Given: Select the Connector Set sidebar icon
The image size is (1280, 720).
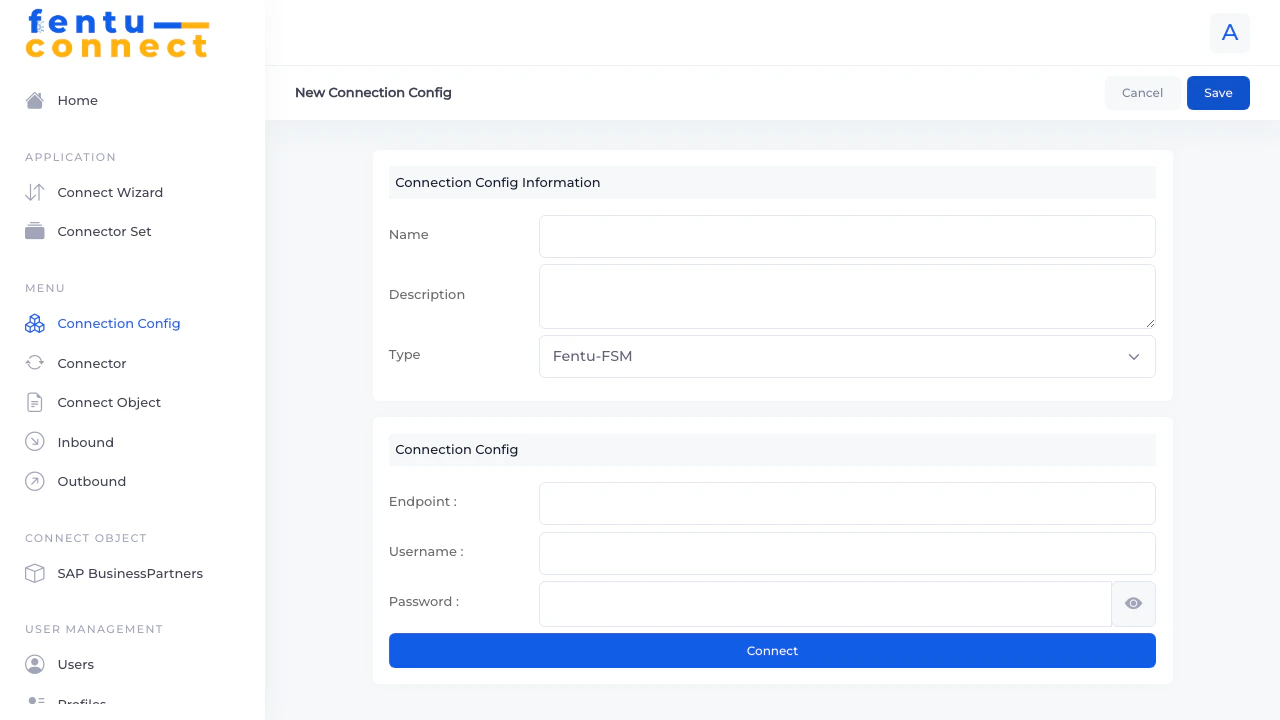Looking at the screenshot, I should coord(34,231).
